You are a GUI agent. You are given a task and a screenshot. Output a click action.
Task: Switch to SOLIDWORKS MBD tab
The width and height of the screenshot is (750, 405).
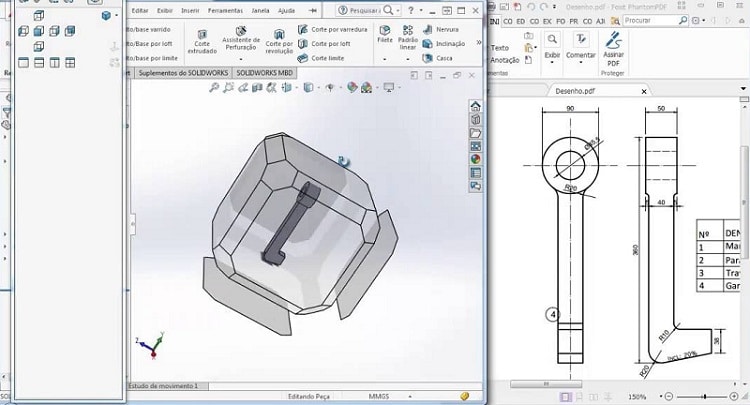point(264,73)
